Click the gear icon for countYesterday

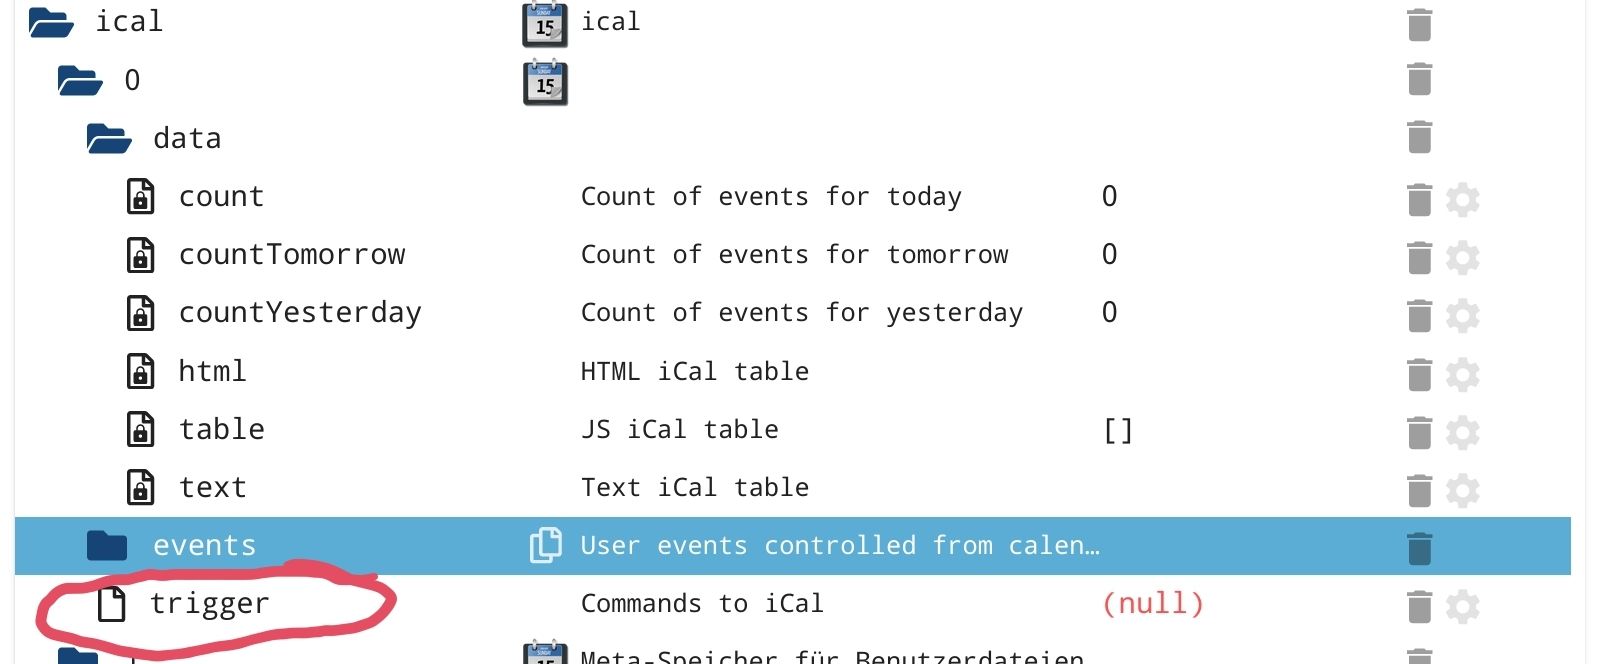click(x=1462, y=315)
